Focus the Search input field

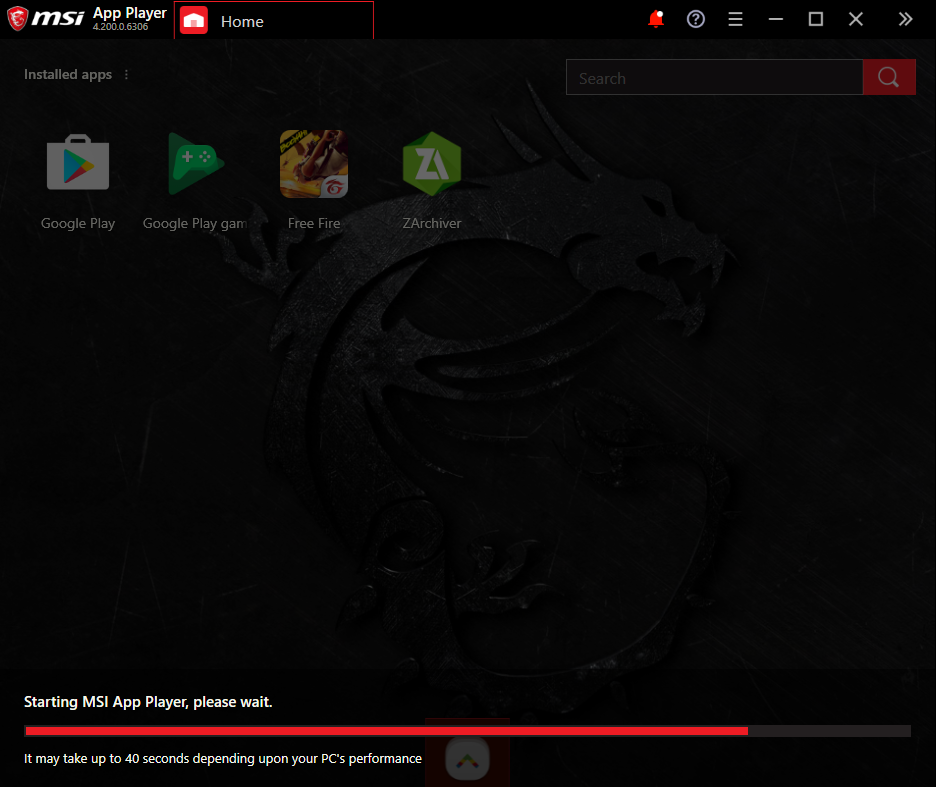[x=715, y=77]
